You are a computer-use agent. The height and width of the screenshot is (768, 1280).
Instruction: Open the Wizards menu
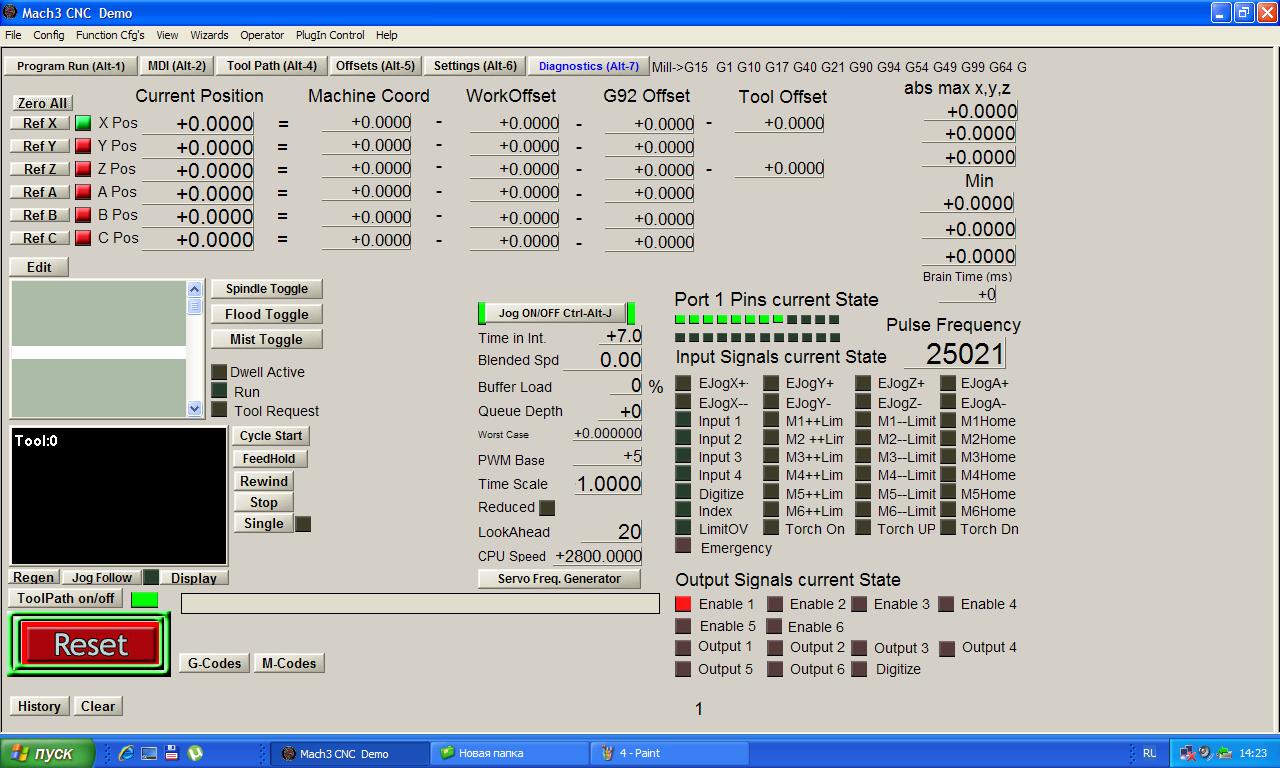(209, 35)
